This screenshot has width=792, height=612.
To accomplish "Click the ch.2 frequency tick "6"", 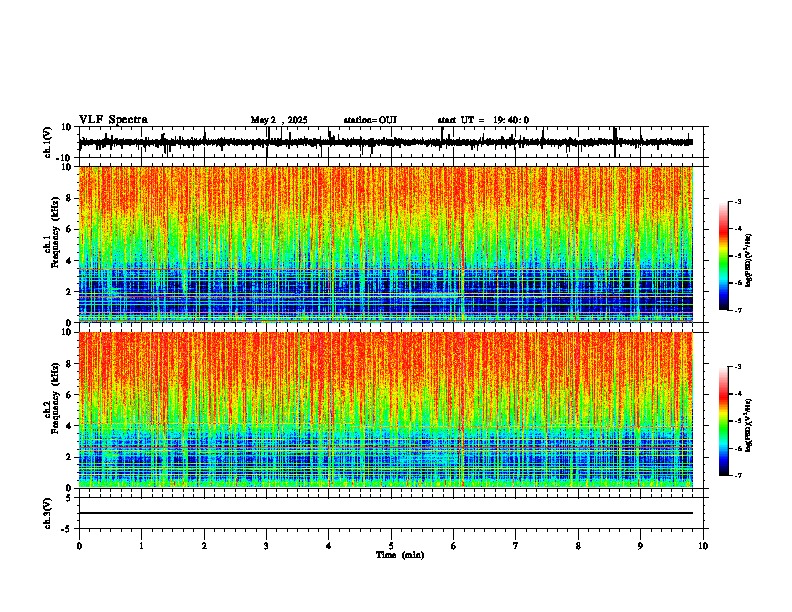I will [x=69, y=395].
